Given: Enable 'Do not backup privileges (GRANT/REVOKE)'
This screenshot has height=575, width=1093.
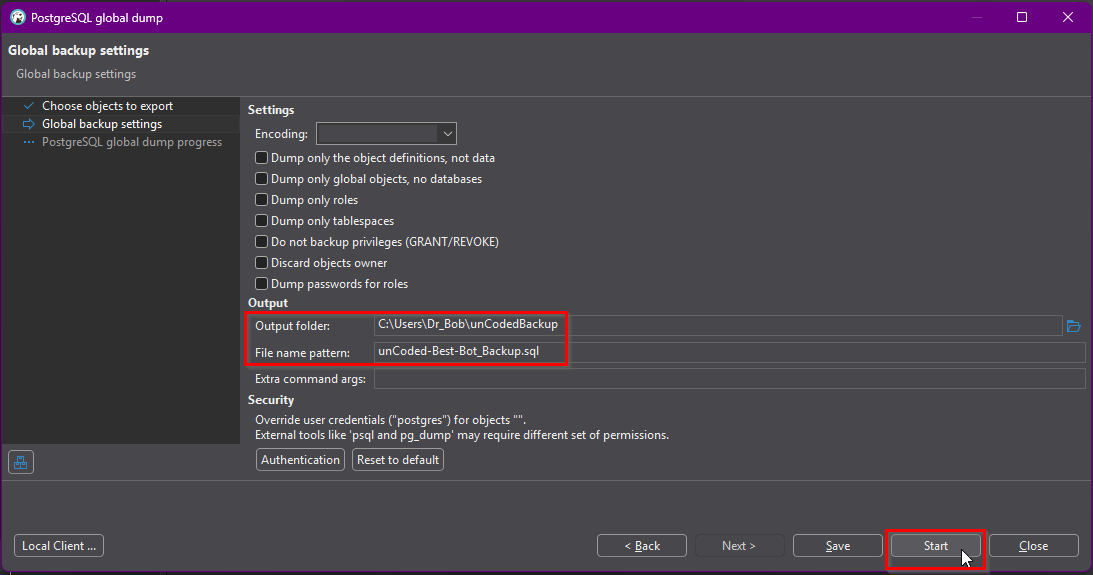Looking at the screenshot, I should [x=262, y=242].
